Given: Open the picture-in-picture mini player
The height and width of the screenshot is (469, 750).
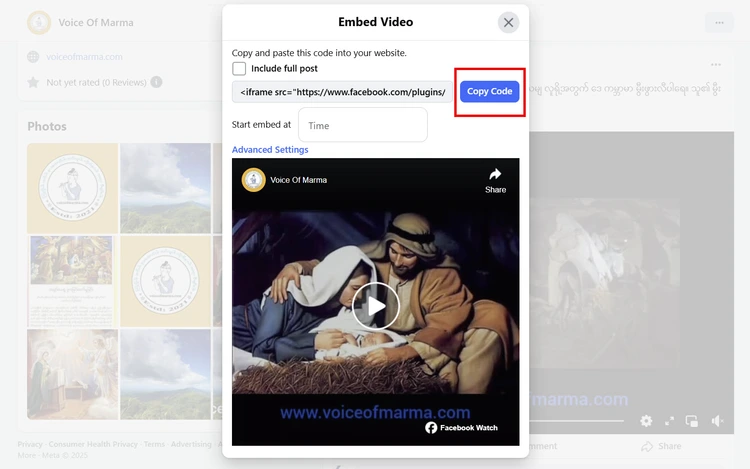Looking at the screenshot, I should [692, 421].
